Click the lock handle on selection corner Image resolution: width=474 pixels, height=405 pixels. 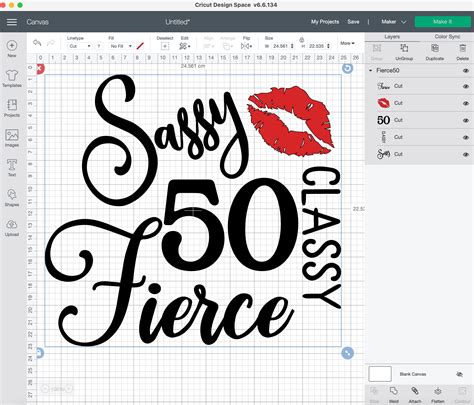tap(40, 353)
